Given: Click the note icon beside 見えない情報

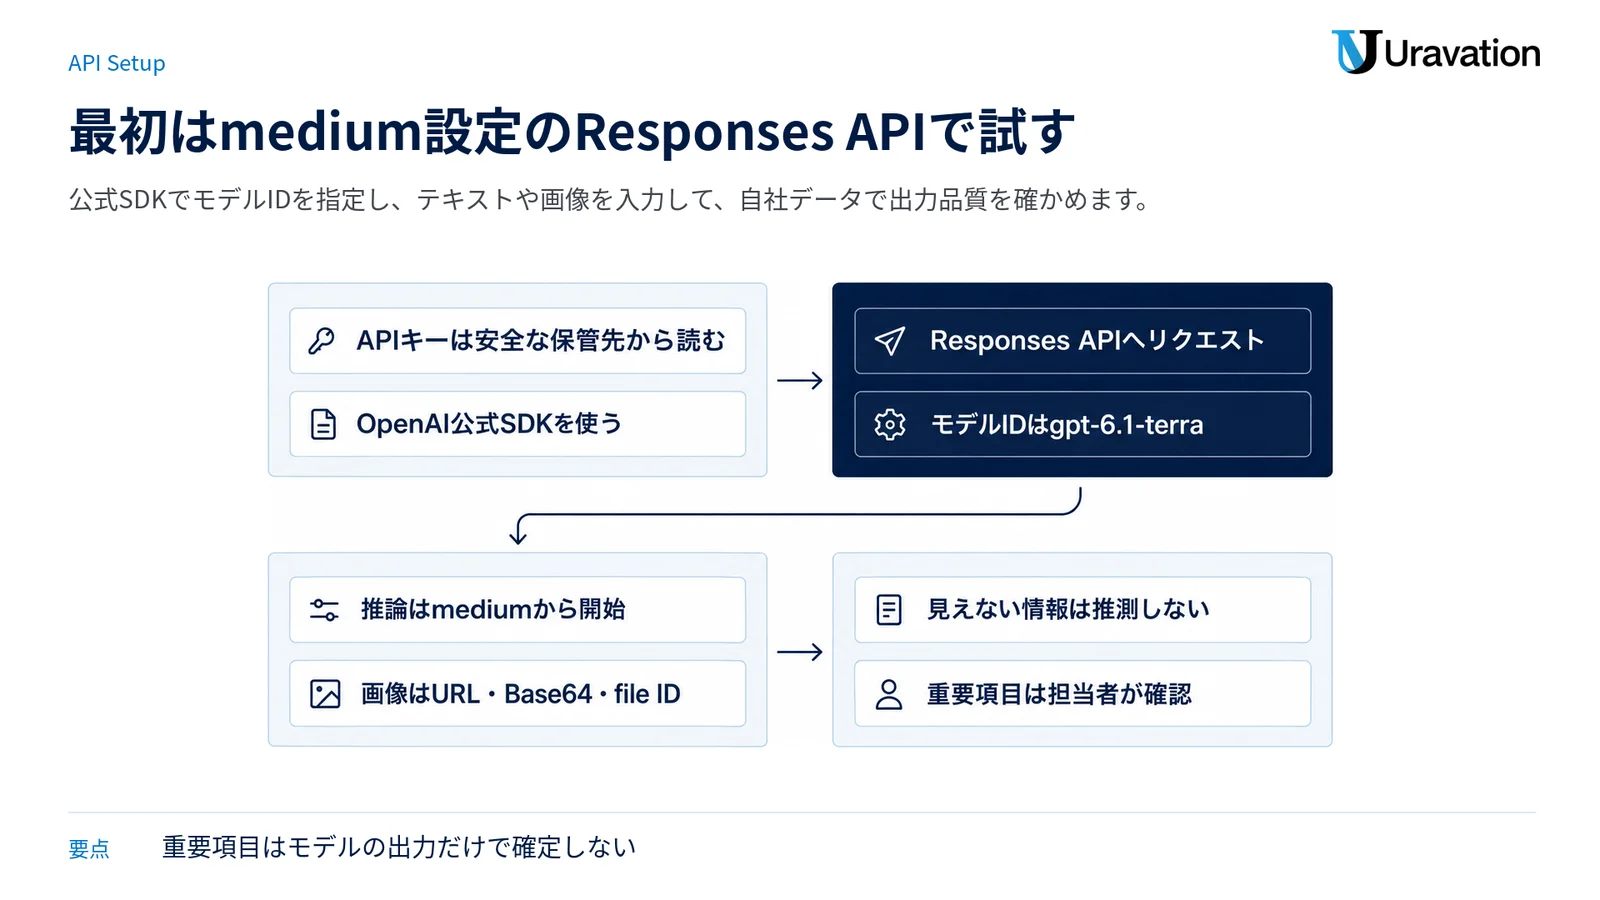Looking at the screenshot, I should 889,610.
